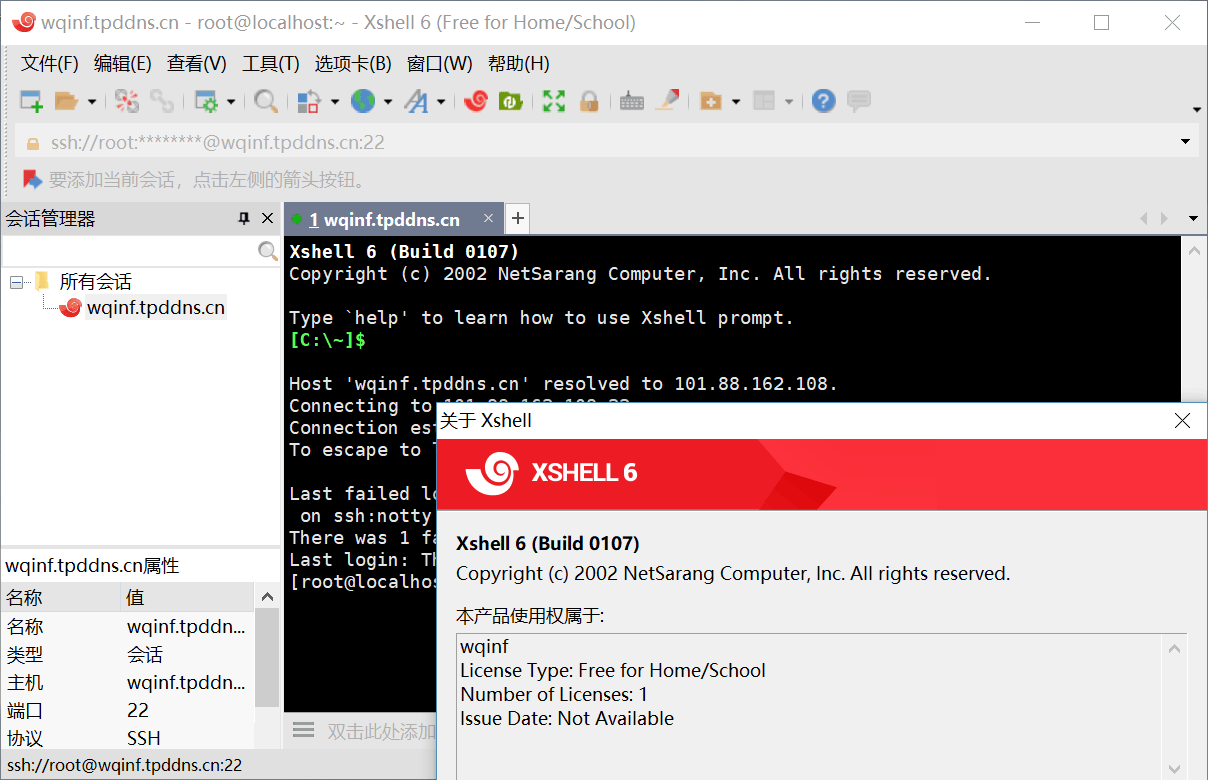This screenshot has width=1208, height=780.
Task: Close the 关于 Xshell dialog
Action: pos(1182,421)
